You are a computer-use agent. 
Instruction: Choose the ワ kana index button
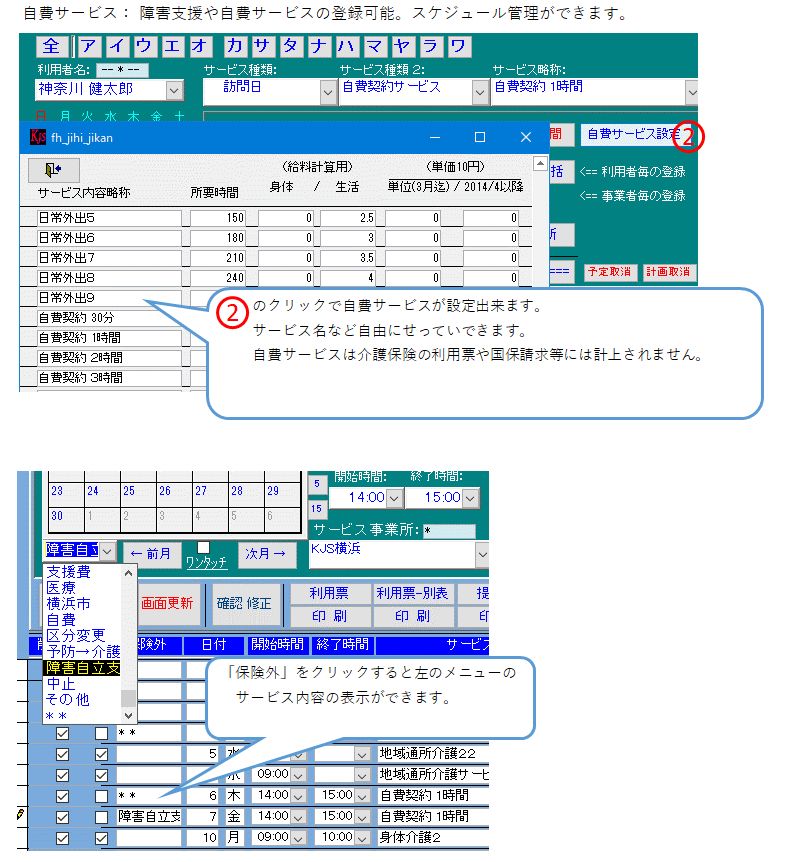[458, 47]
